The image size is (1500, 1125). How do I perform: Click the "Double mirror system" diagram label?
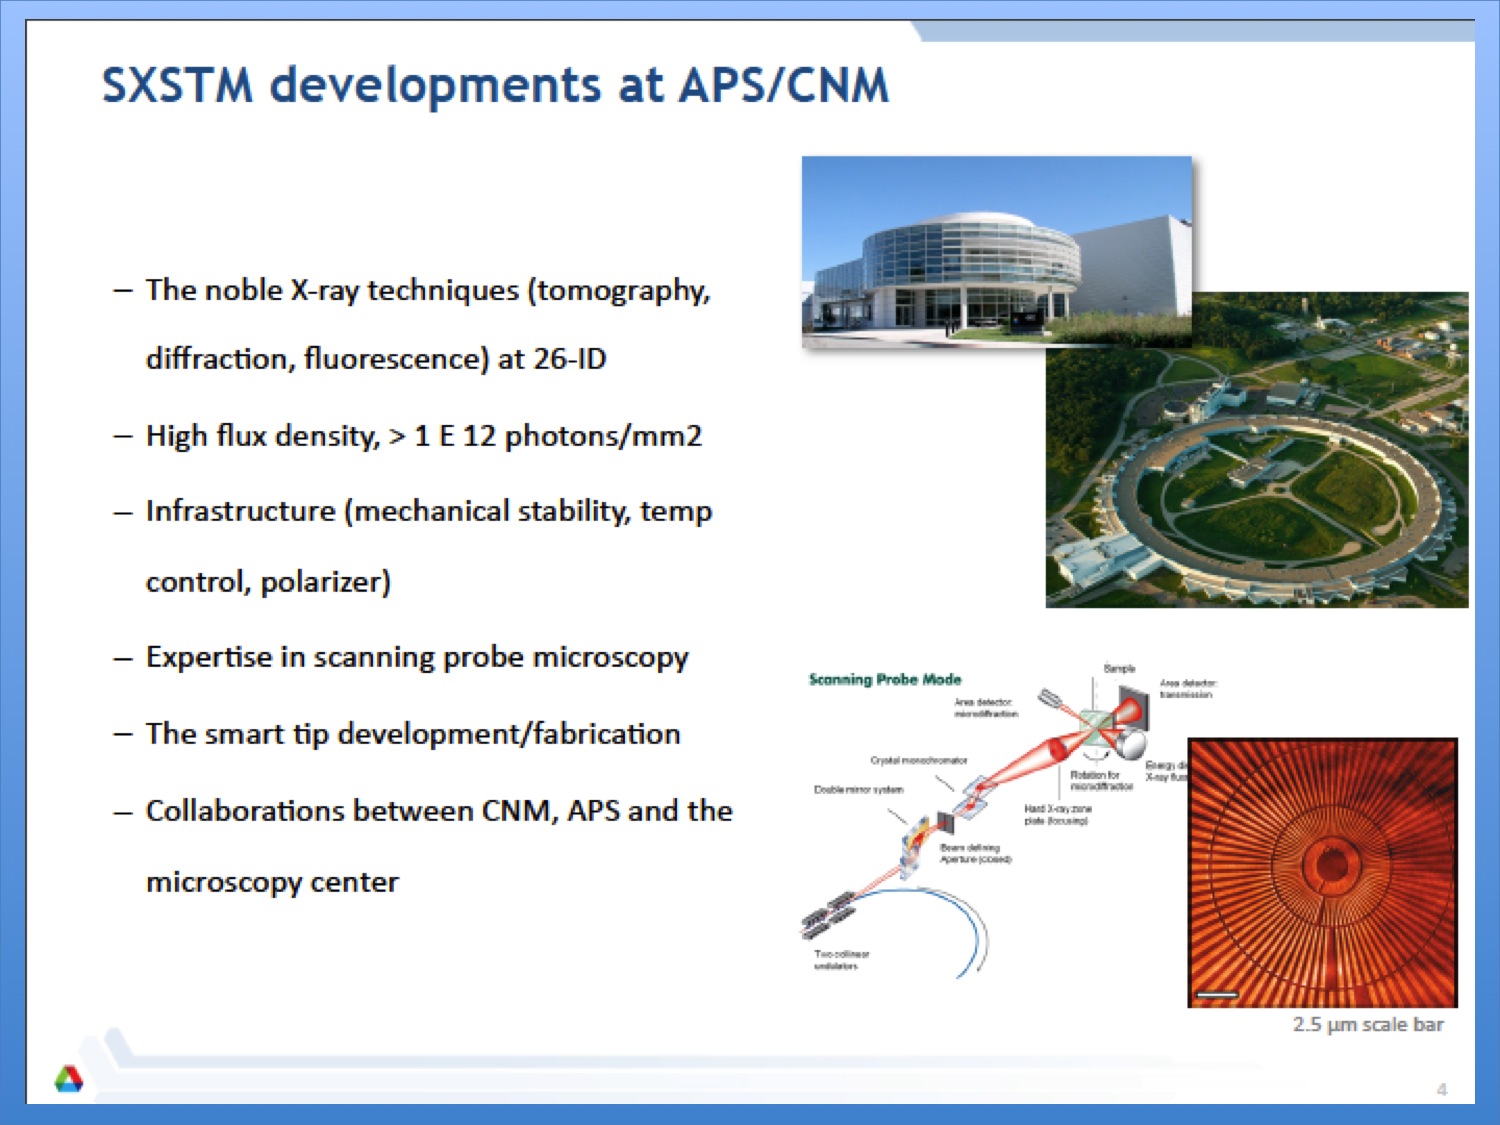859,789
